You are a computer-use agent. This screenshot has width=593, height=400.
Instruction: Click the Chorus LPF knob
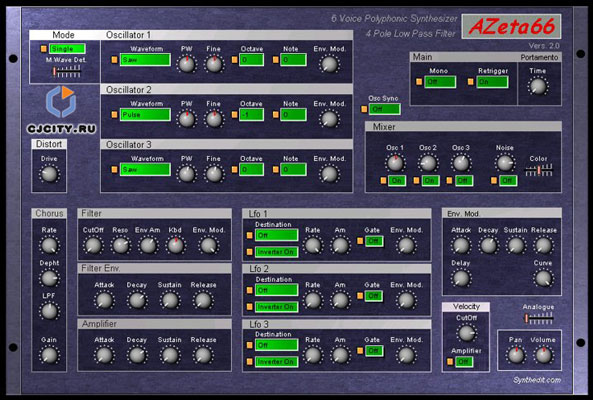click(x=49, y=311)
